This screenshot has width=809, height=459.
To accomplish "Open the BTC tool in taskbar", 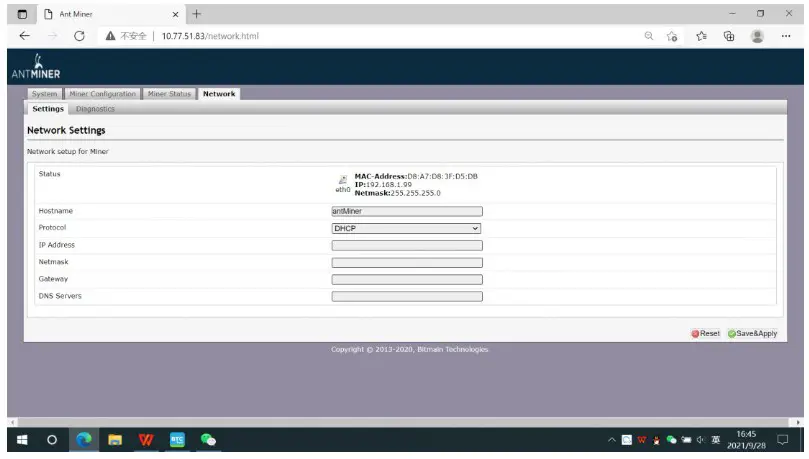I will tap(177, 440).
